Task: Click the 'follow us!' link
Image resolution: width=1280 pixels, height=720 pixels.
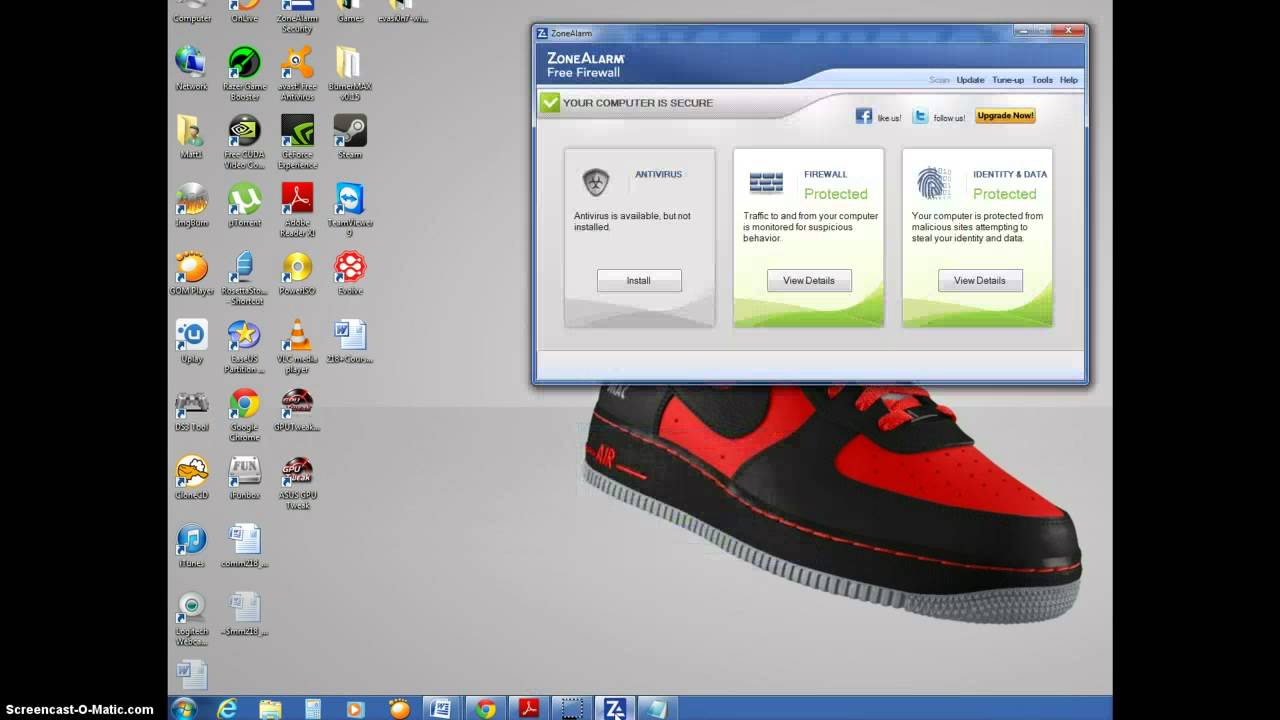Action: pyautogui.click(x=949, y=118)
